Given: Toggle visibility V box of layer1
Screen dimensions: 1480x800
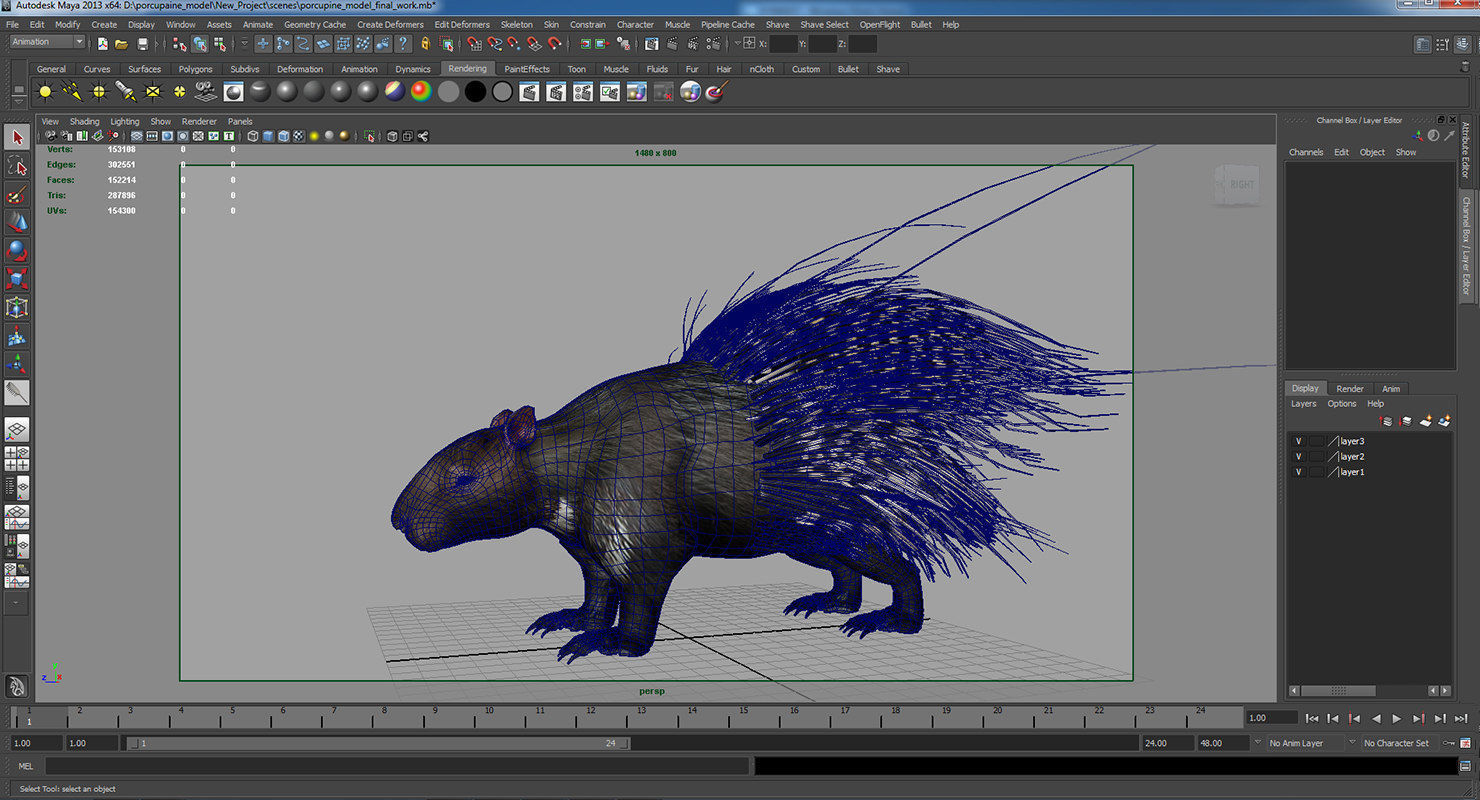Looking at the screenshot, I should (1299, 471).
